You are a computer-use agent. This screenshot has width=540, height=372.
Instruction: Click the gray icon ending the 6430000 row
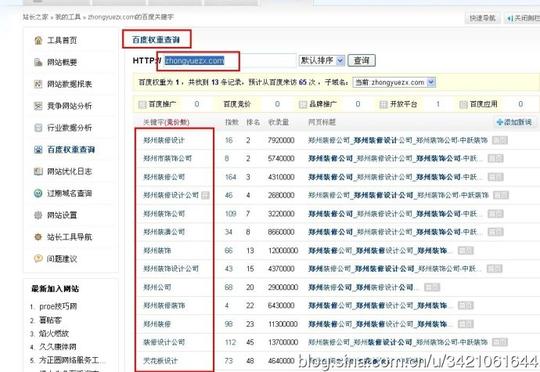[466, 306]
